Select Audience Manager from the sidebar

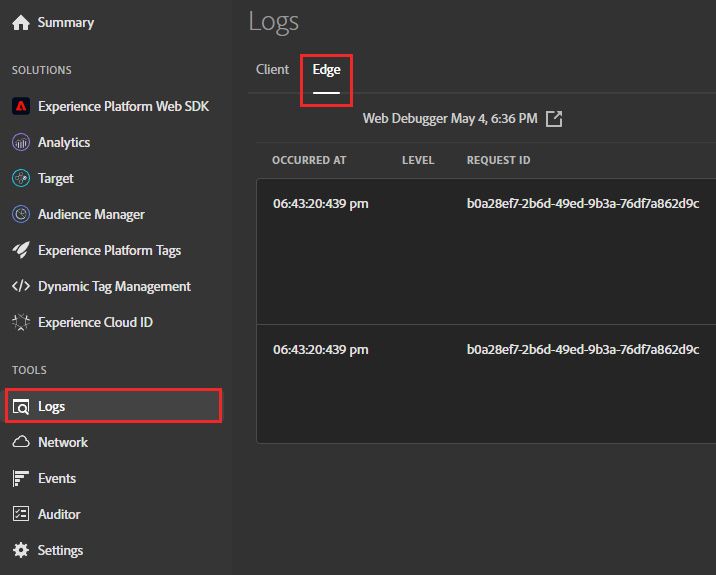(x=91, y=215)
